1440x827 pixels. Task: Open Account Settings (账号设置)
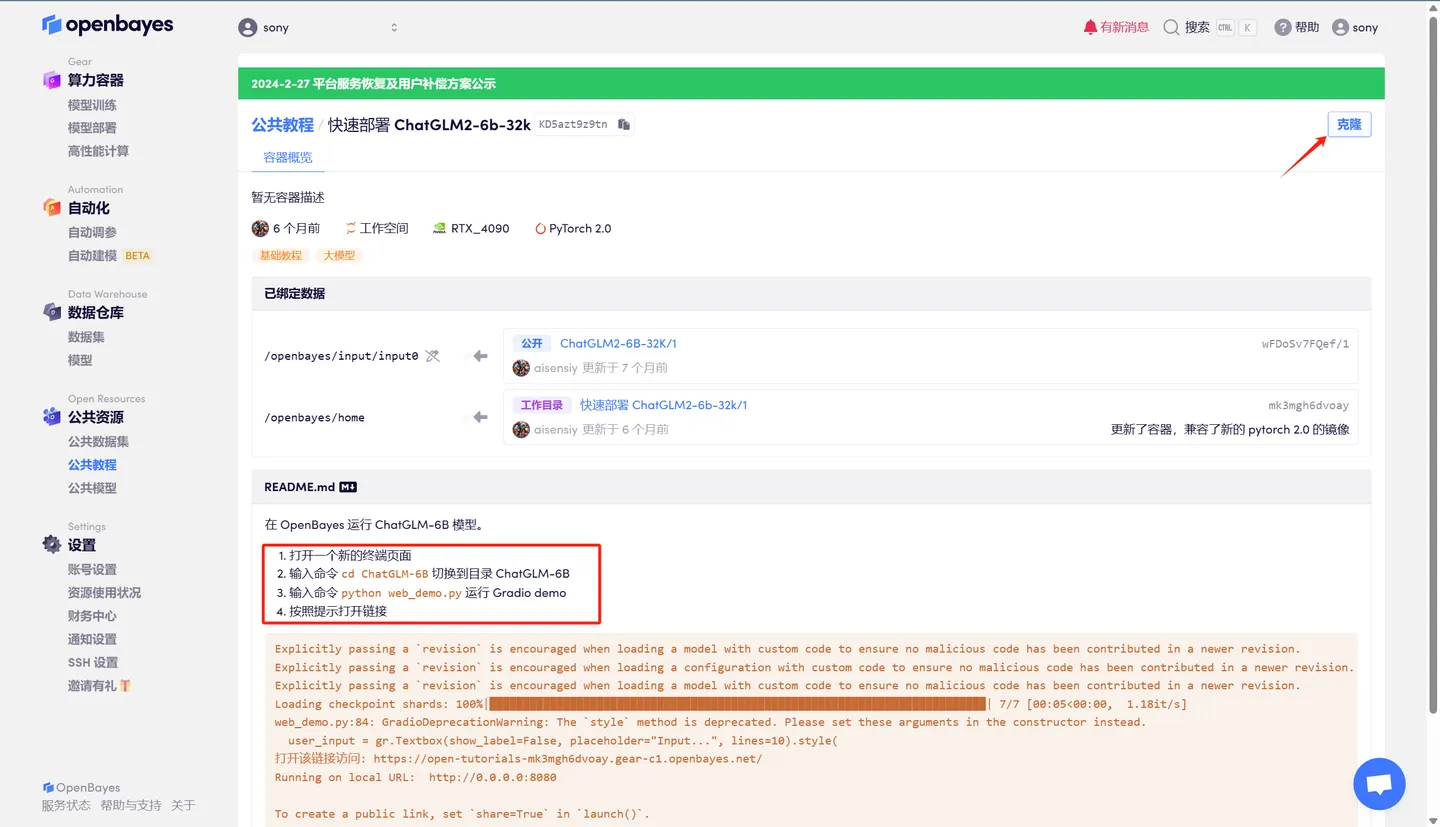pos(92,569)
